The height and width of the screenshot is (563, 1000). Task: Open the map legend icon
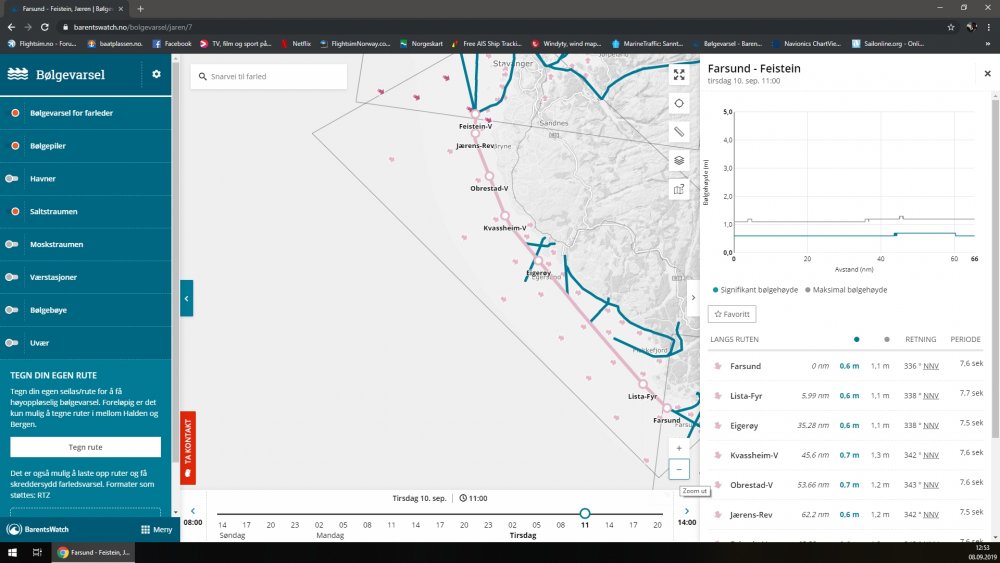click(679, 189)
